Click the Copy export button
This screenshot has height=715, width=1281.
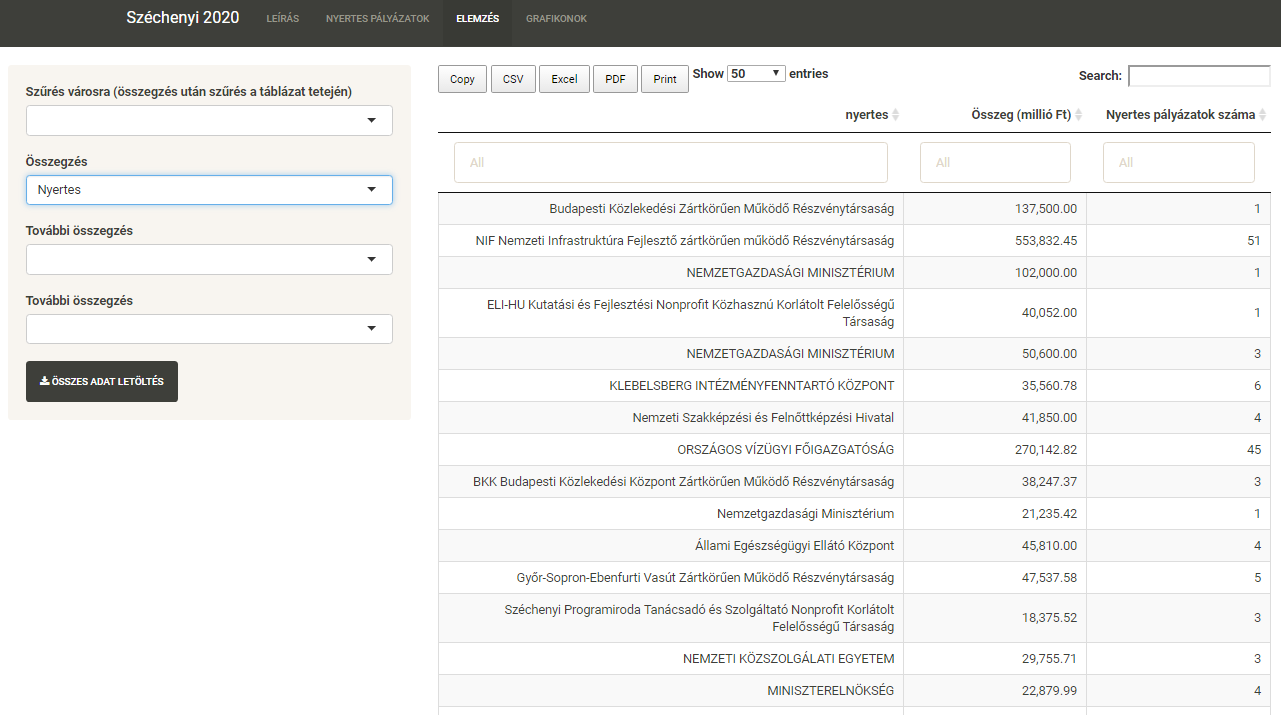point(462,80)
